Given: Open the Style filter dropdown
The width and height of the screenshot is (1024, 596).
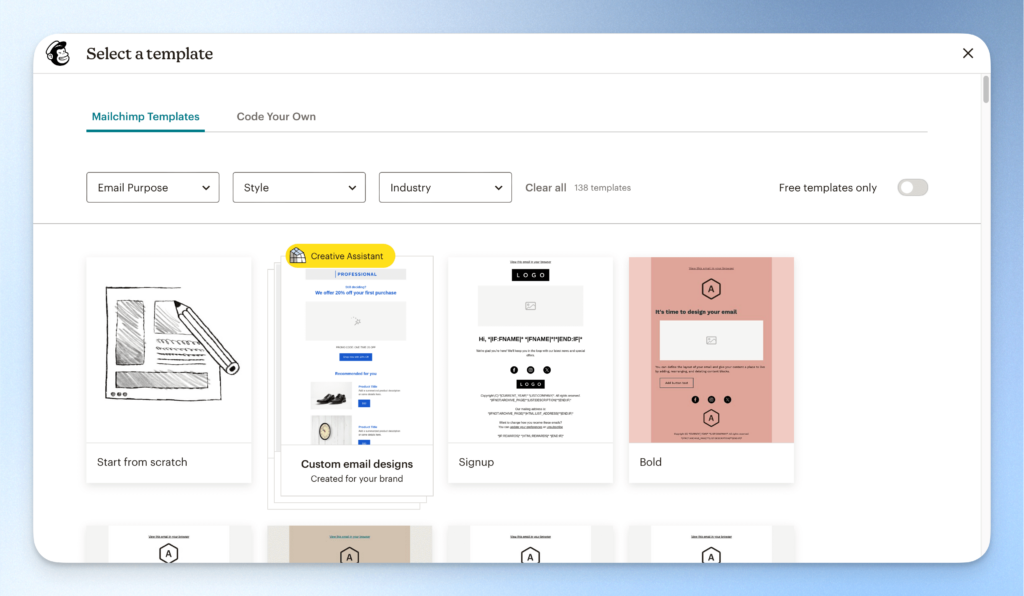Looking at the screenshot, I should (x=299, y=187).
